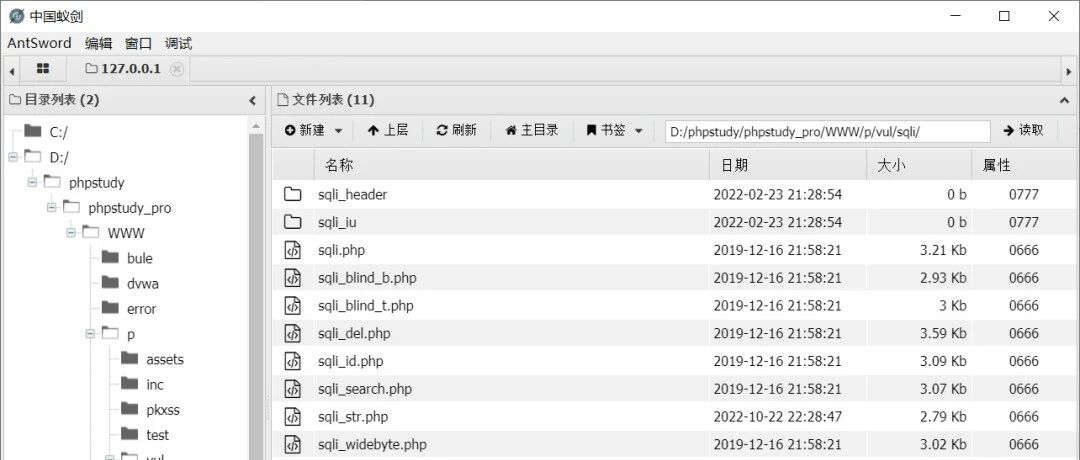
Task: Open the 编辑 menu
Action: click(x=98, y=43)
